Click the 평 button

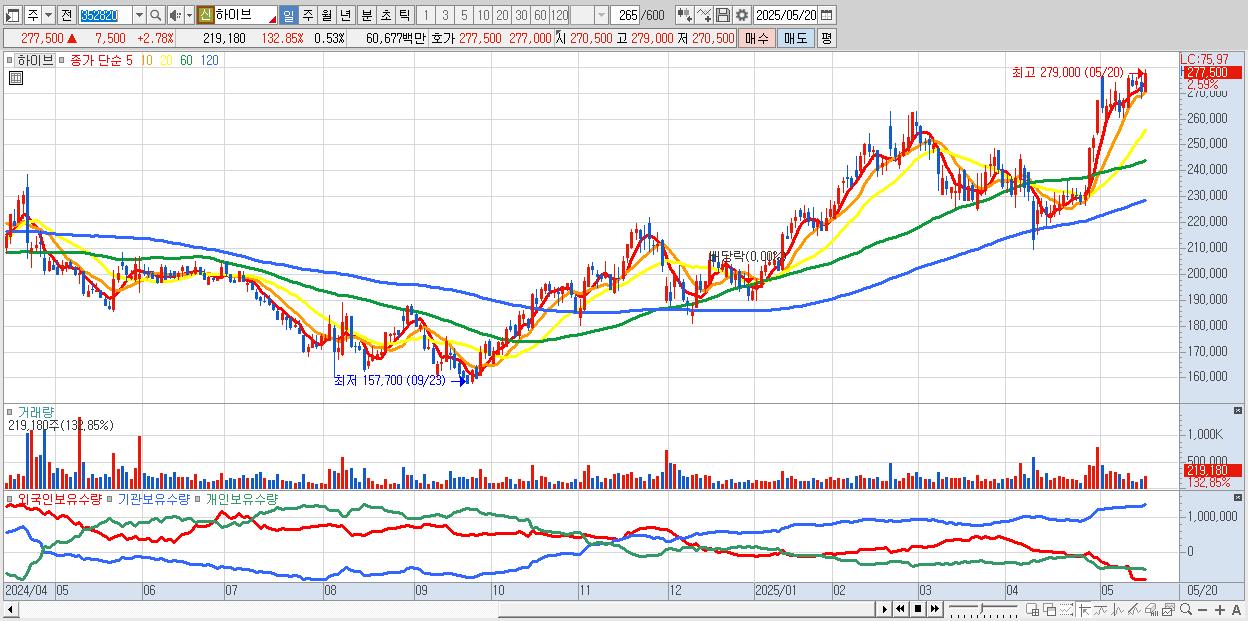(x=826, y=38)
